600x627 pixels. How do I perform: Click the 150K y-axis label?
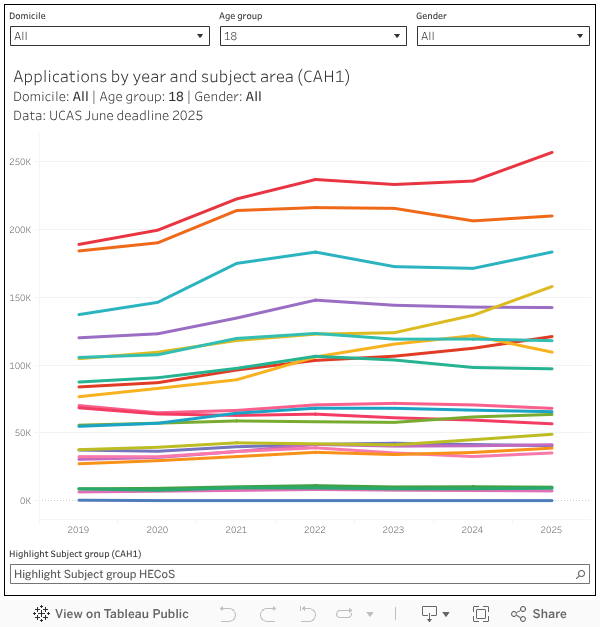tap(20, 298)
